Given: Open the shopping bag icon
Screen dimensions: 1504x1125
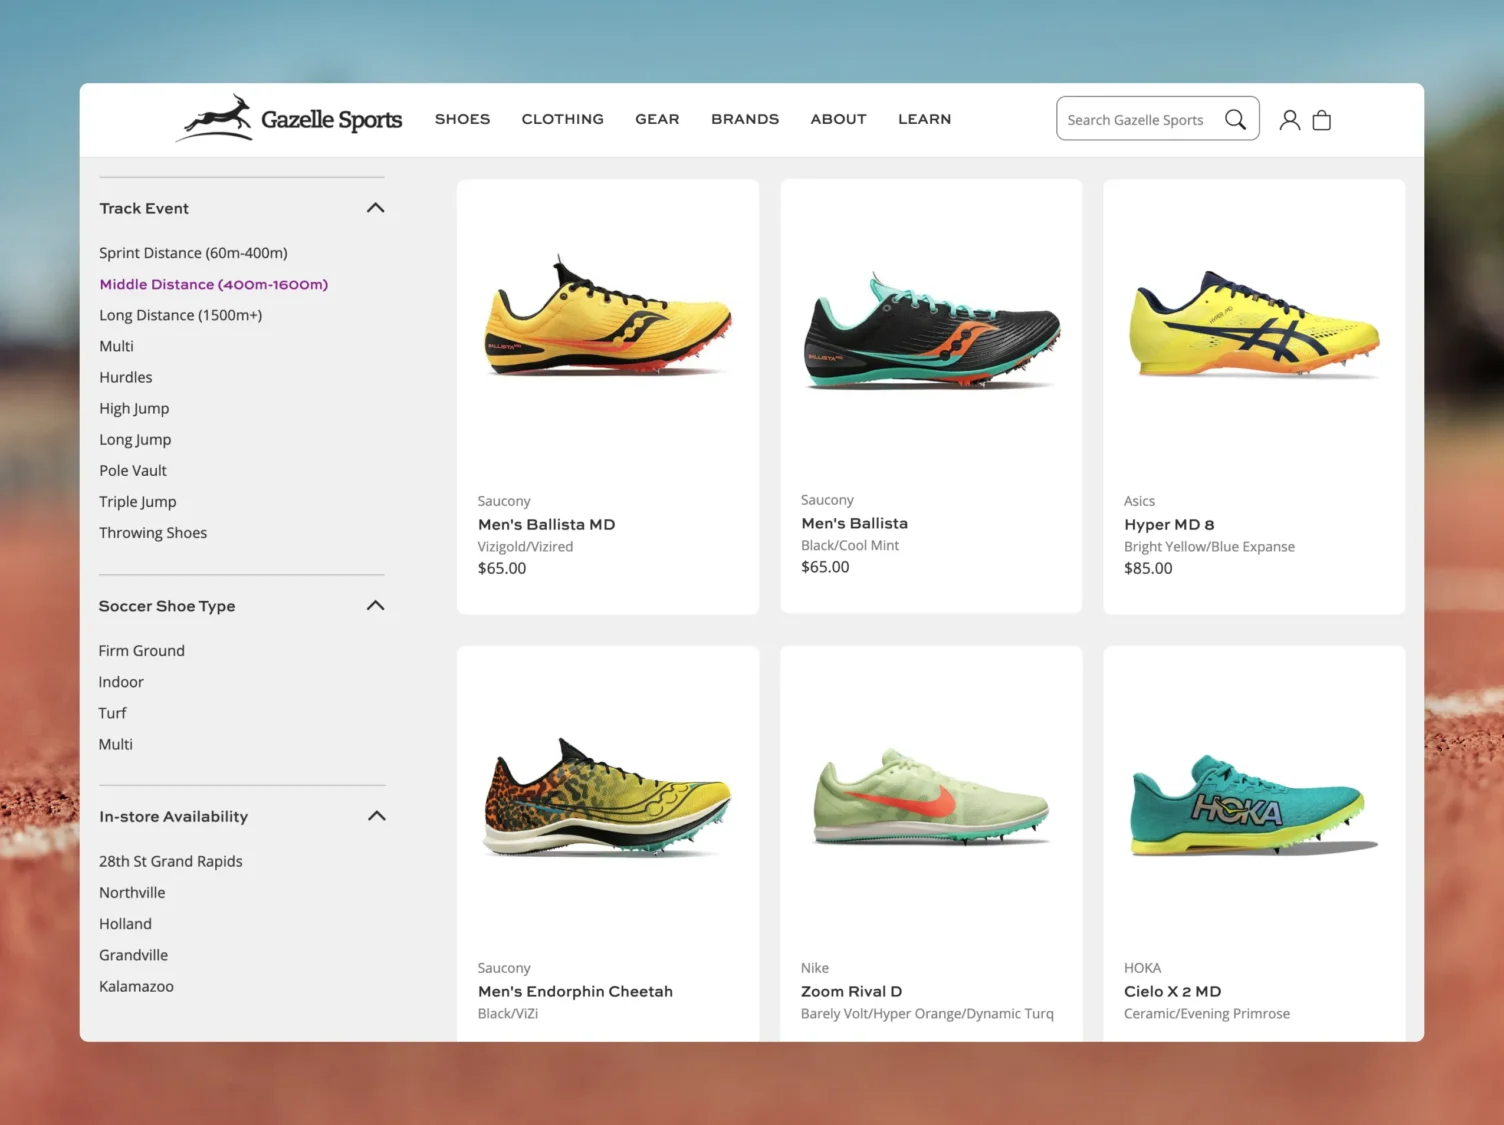Looking at the screenshot, I should 1322,120.
